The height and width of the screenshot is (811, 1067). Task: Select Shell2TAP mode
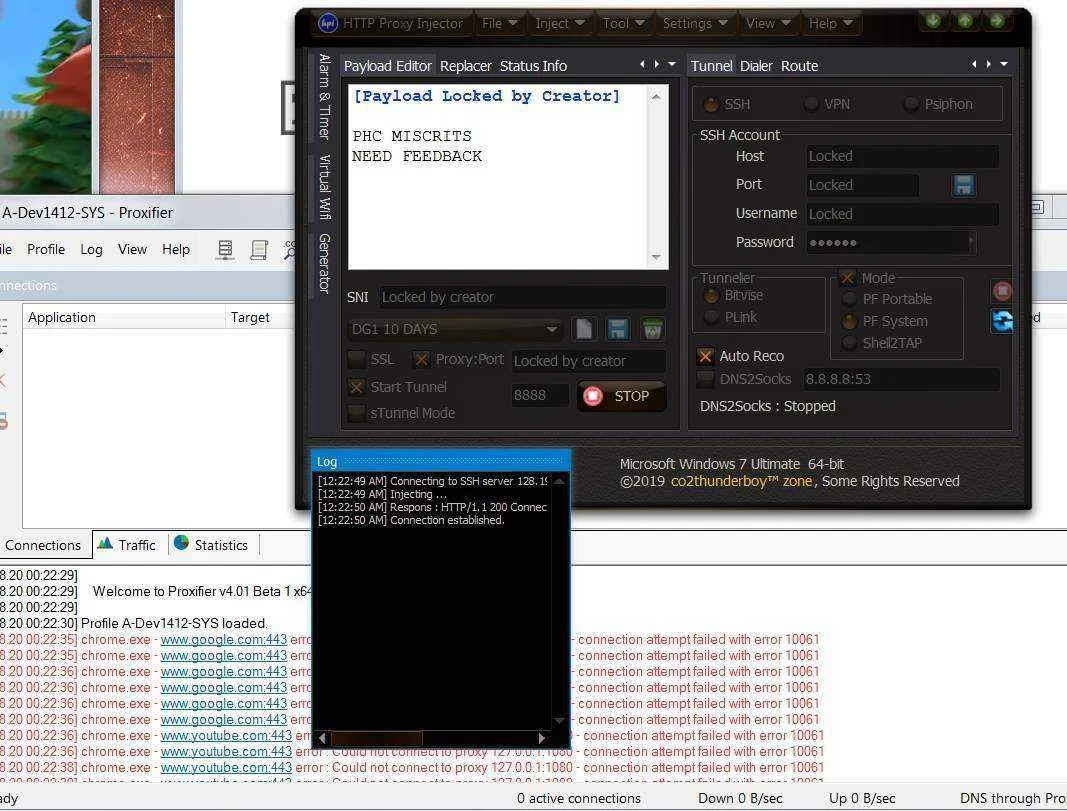click(849, 343)
